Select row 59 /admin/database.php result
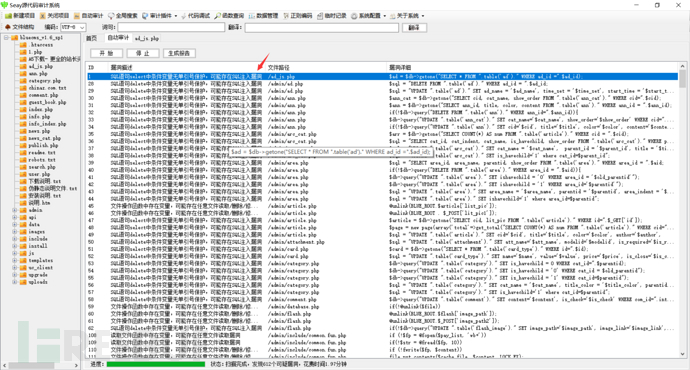 tap(382, 307)
